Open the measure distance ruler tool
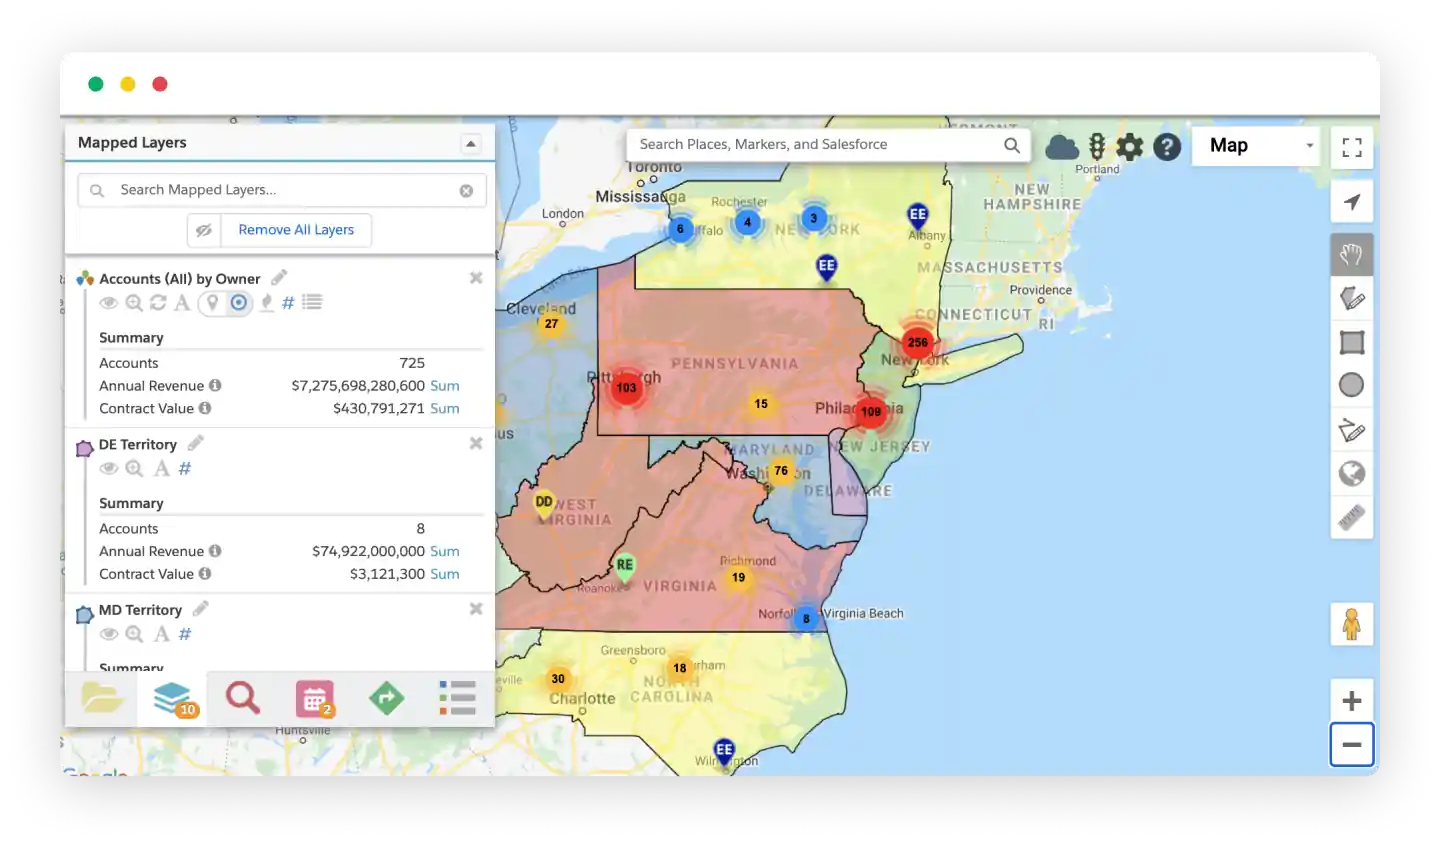This screenshot has height=845, width=1440. point(1351,518)
